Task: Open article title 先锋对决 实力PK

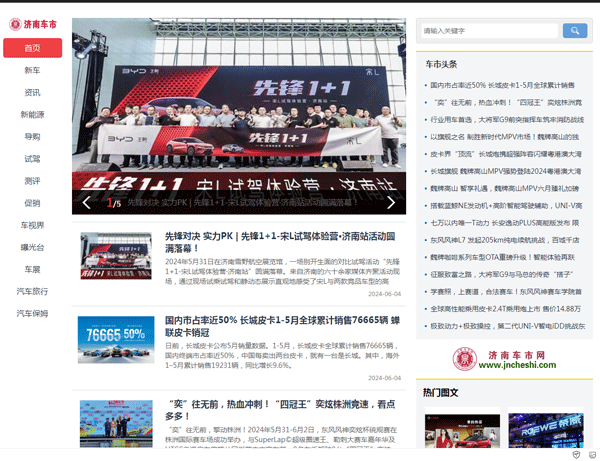Action: point(280,242)
